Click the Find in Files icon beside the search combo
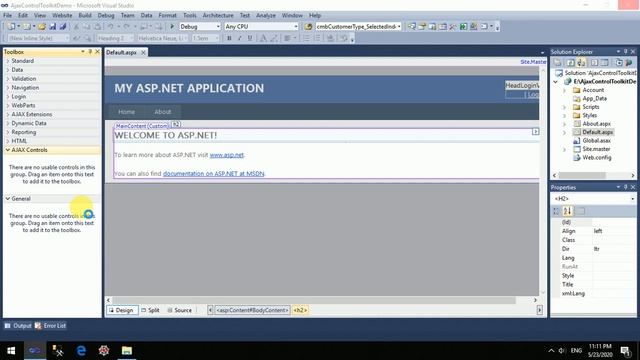This screenshot has width=640, height=360. 308,27
